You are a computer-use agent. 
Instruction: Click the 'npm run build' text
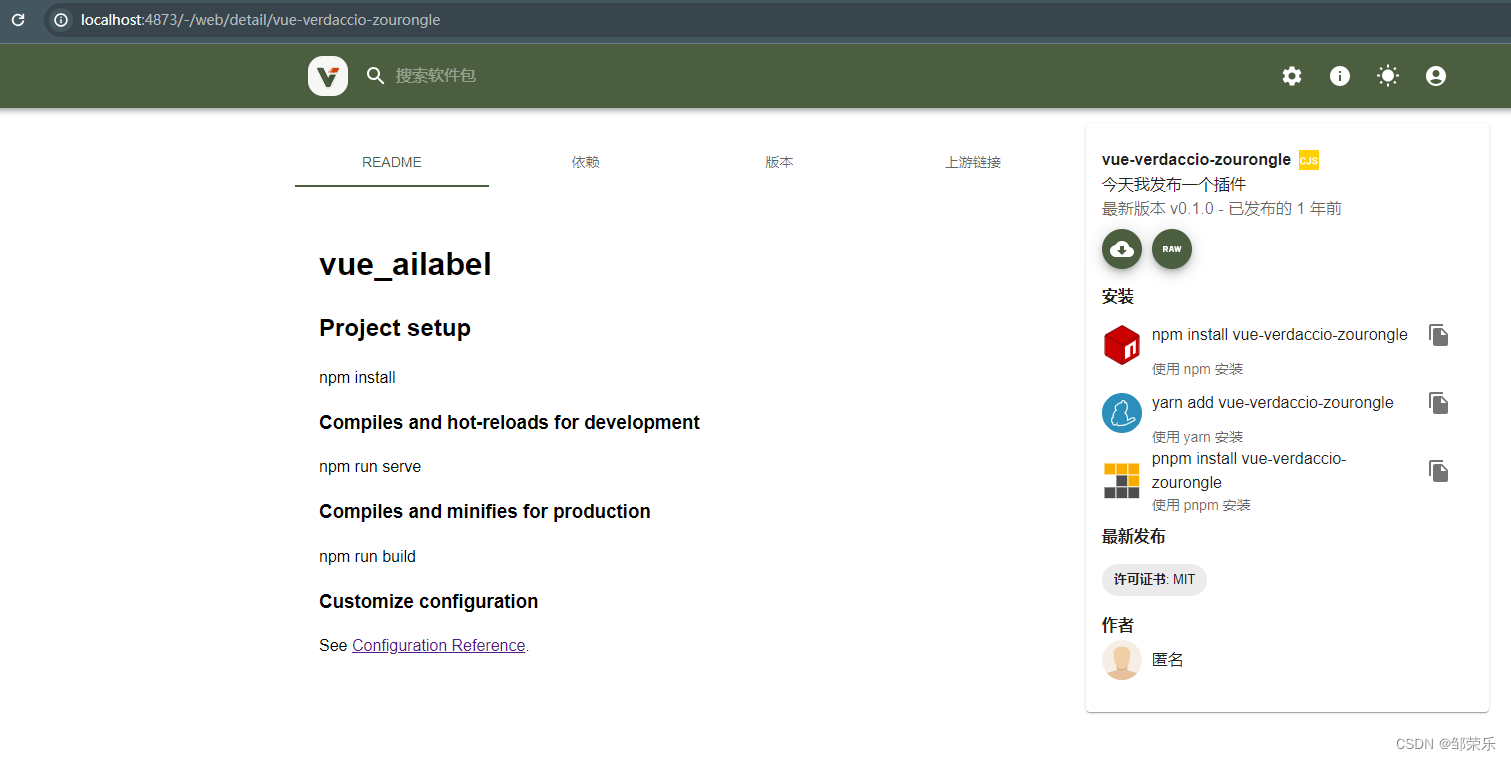coord(367,557)
